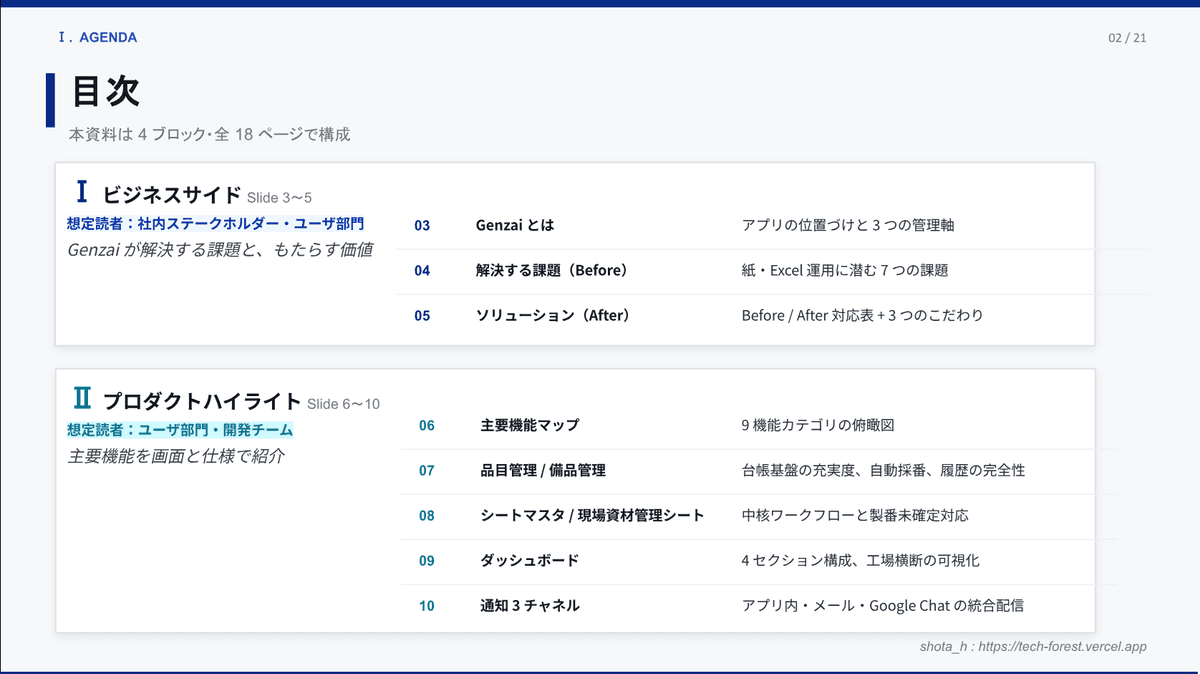Select 品目管理 / 備品管理 agenda item
The image size is (1200, 674).
pos(542,470)
